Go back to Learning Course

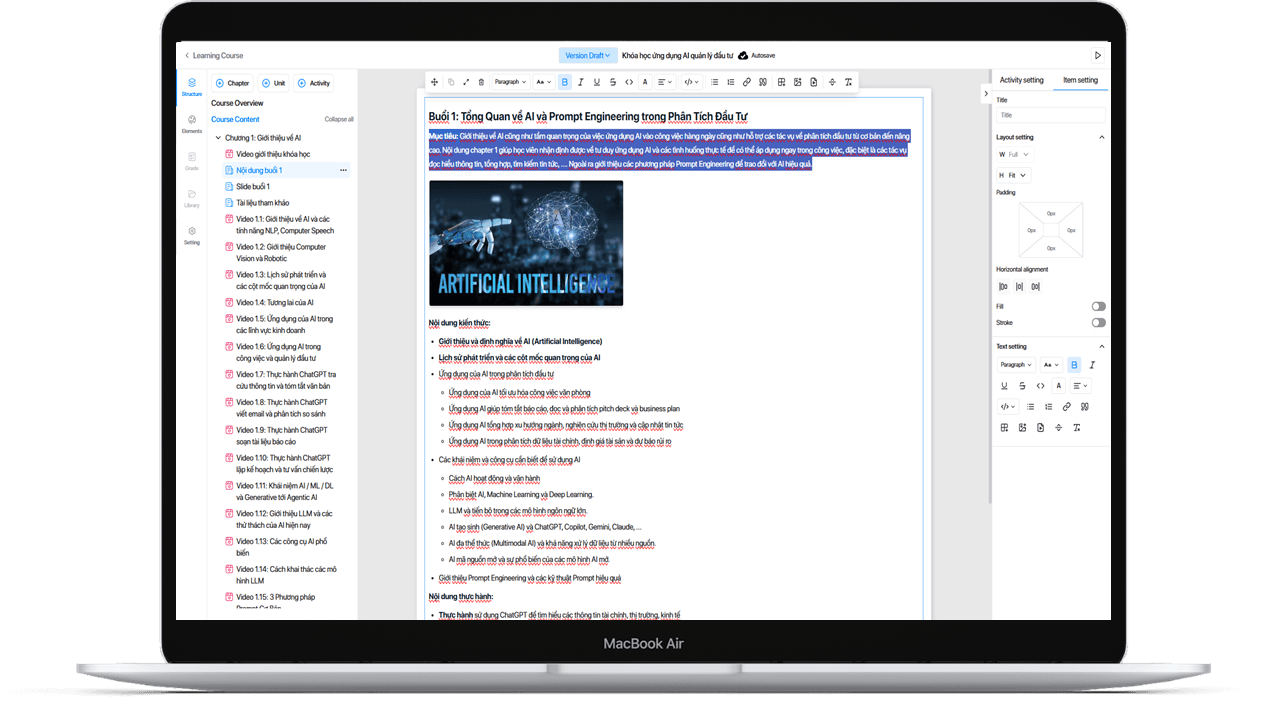(x=214, y=56)
